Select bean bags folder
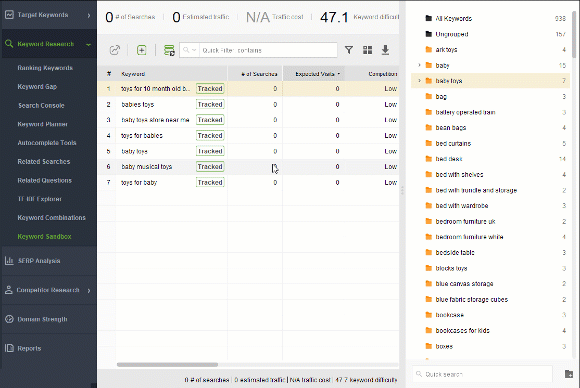Viewport: 580px width, 388px height. [x=490, y=128]
